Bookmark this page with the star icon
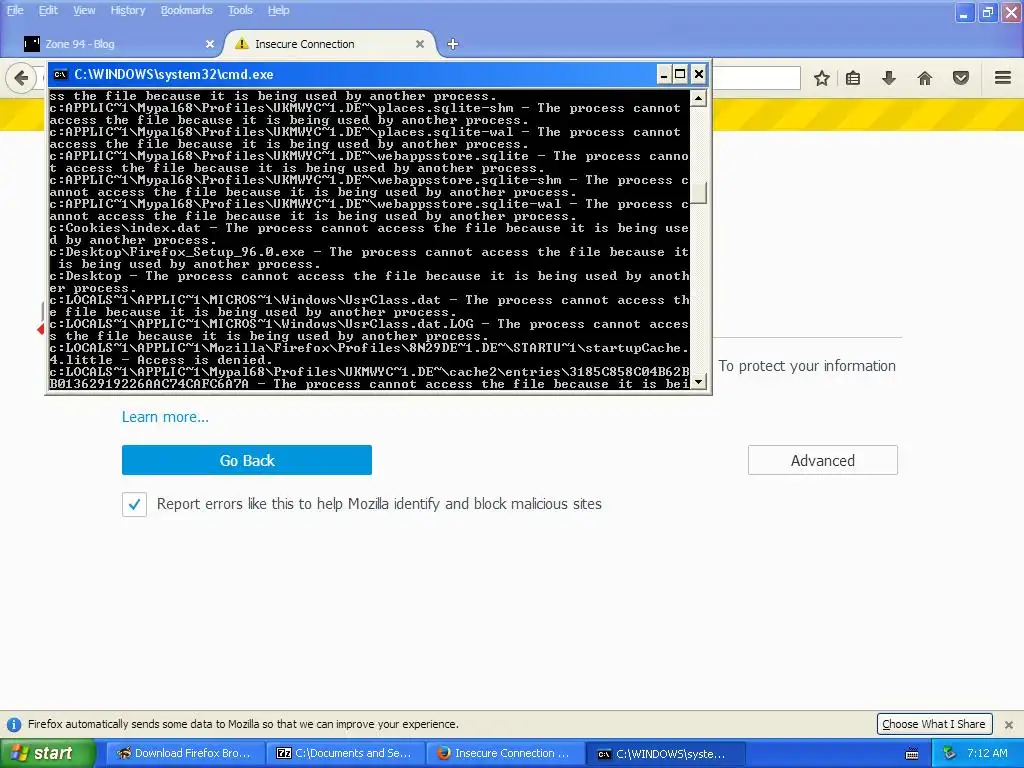 point(822,78)
